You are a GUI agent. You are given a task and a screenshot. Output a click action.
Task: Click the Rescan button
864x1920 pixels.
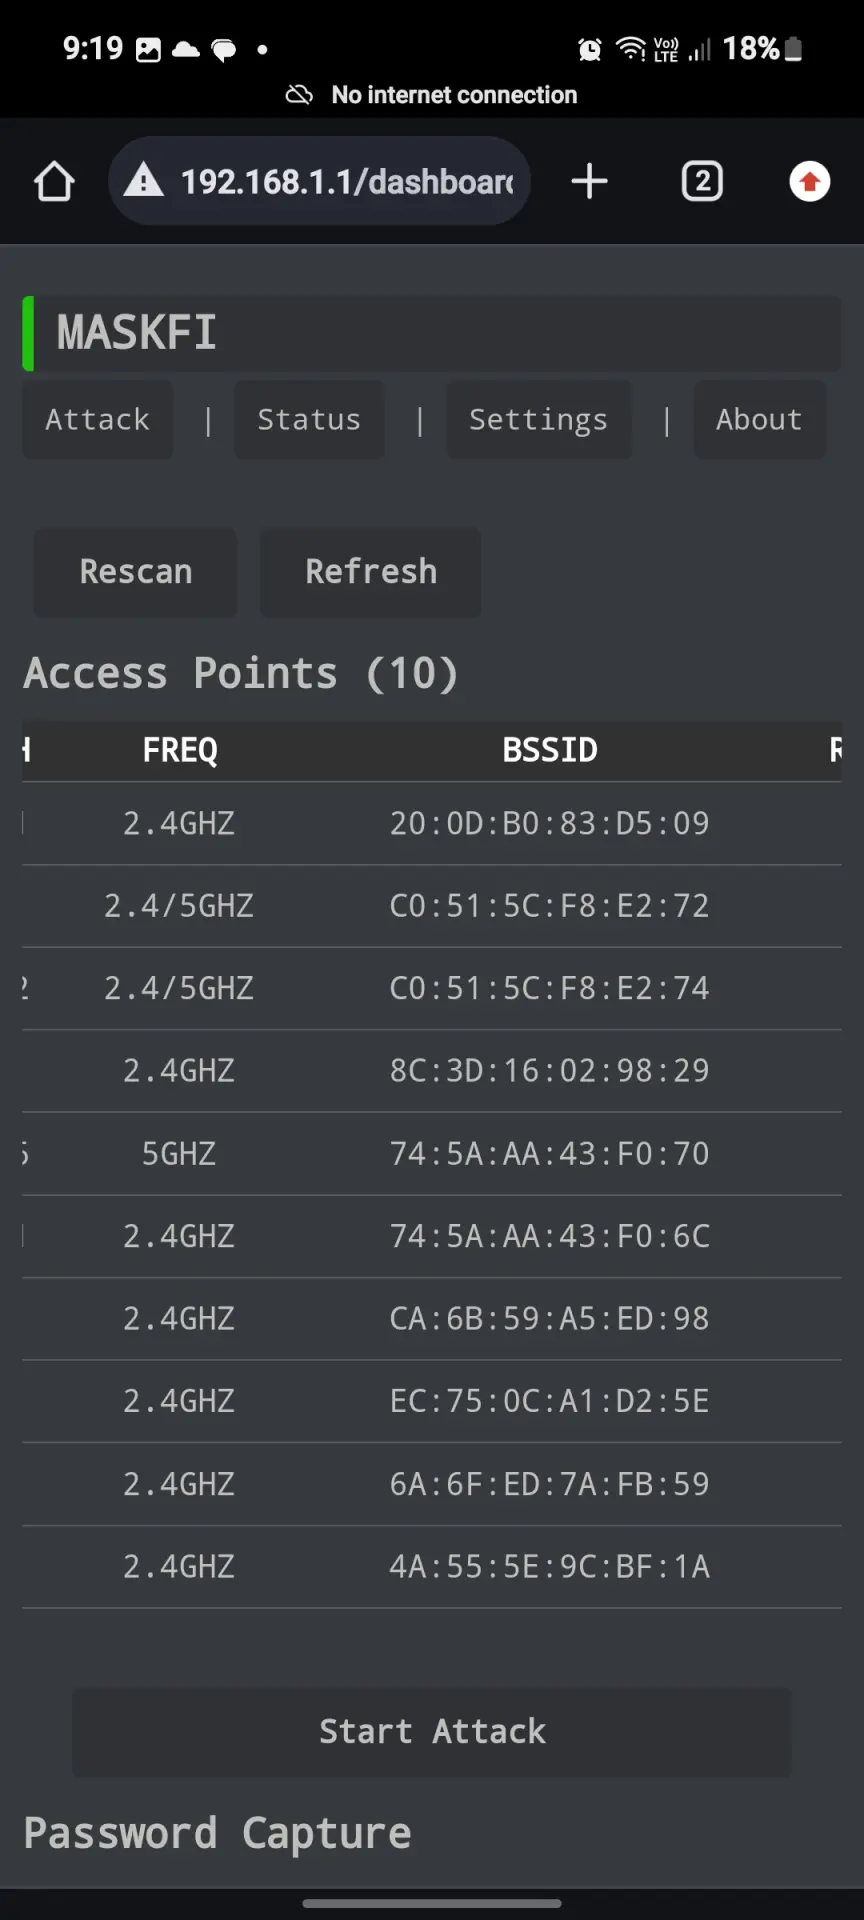[x=136, y=572]
